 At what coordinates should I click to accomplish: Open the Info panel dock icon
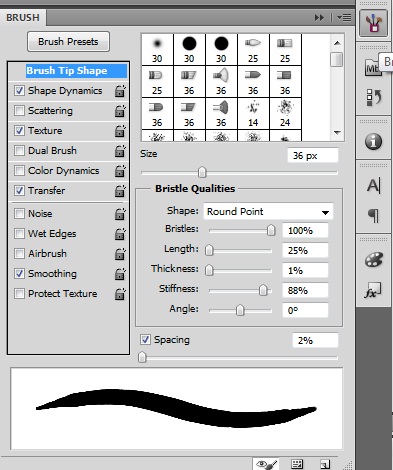373,142
